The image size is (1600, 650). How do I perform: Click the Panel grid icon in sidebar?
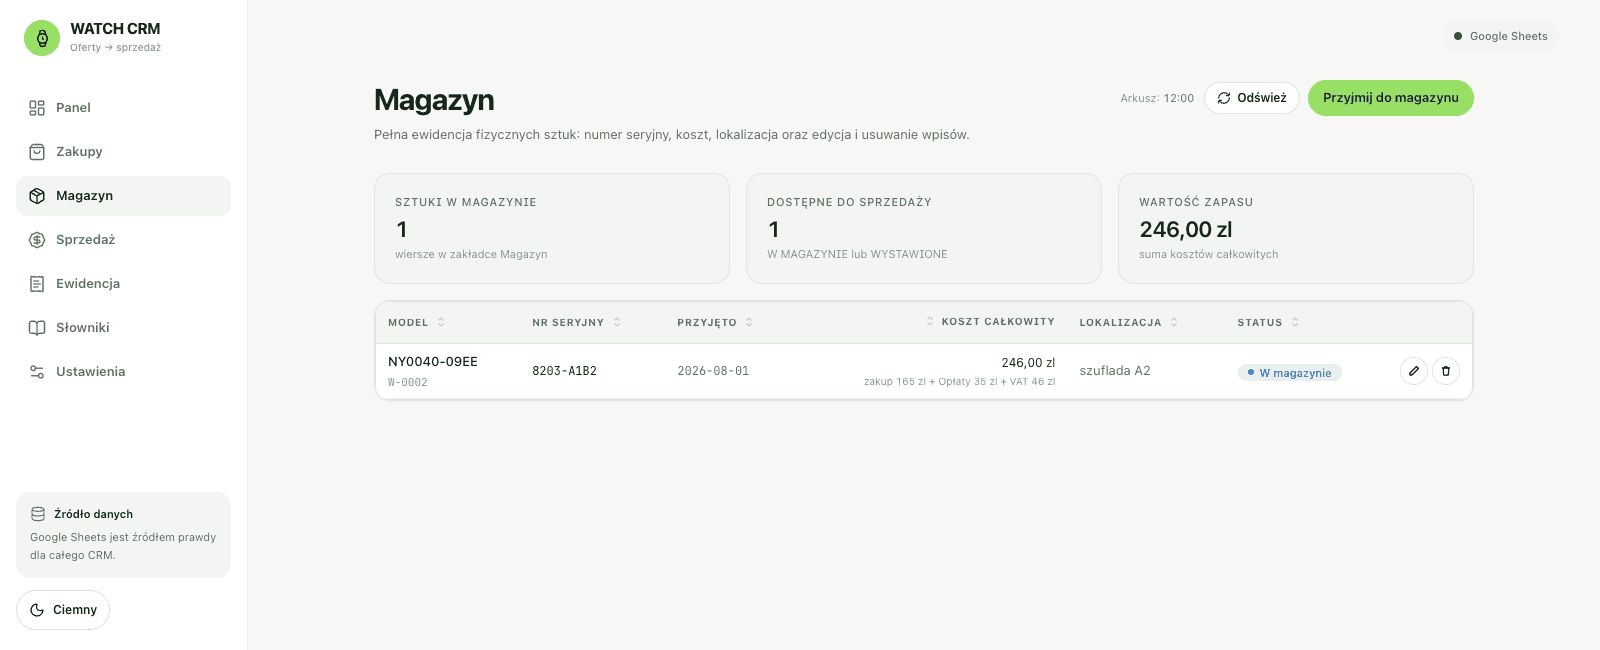coord(37,108)
